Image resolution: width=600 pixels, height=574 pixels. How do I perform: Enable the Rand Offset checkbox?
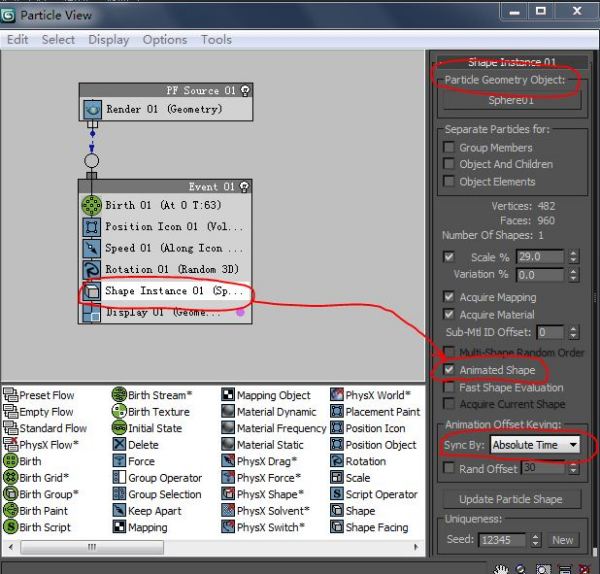[448, 468]
